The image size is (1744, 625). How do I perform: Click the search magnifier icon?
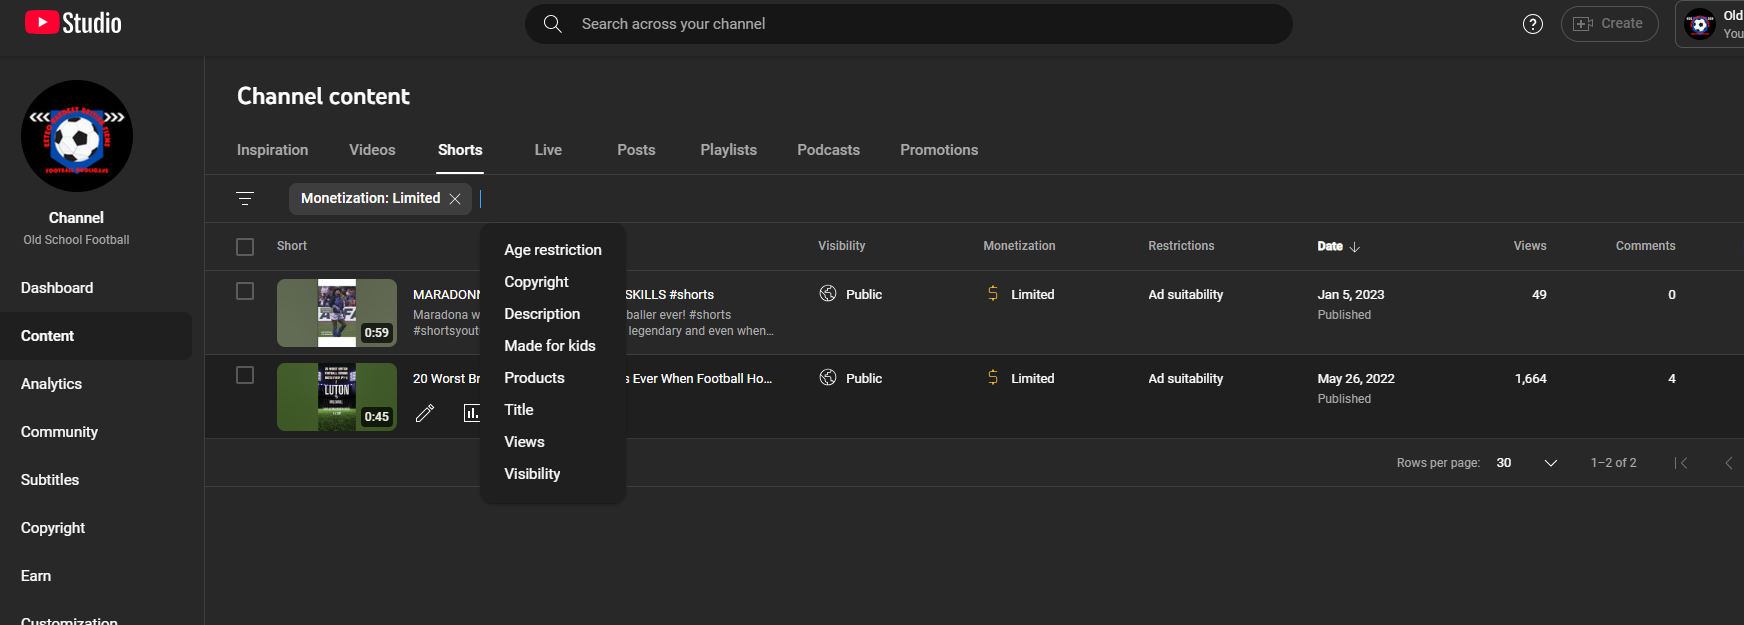552,24
